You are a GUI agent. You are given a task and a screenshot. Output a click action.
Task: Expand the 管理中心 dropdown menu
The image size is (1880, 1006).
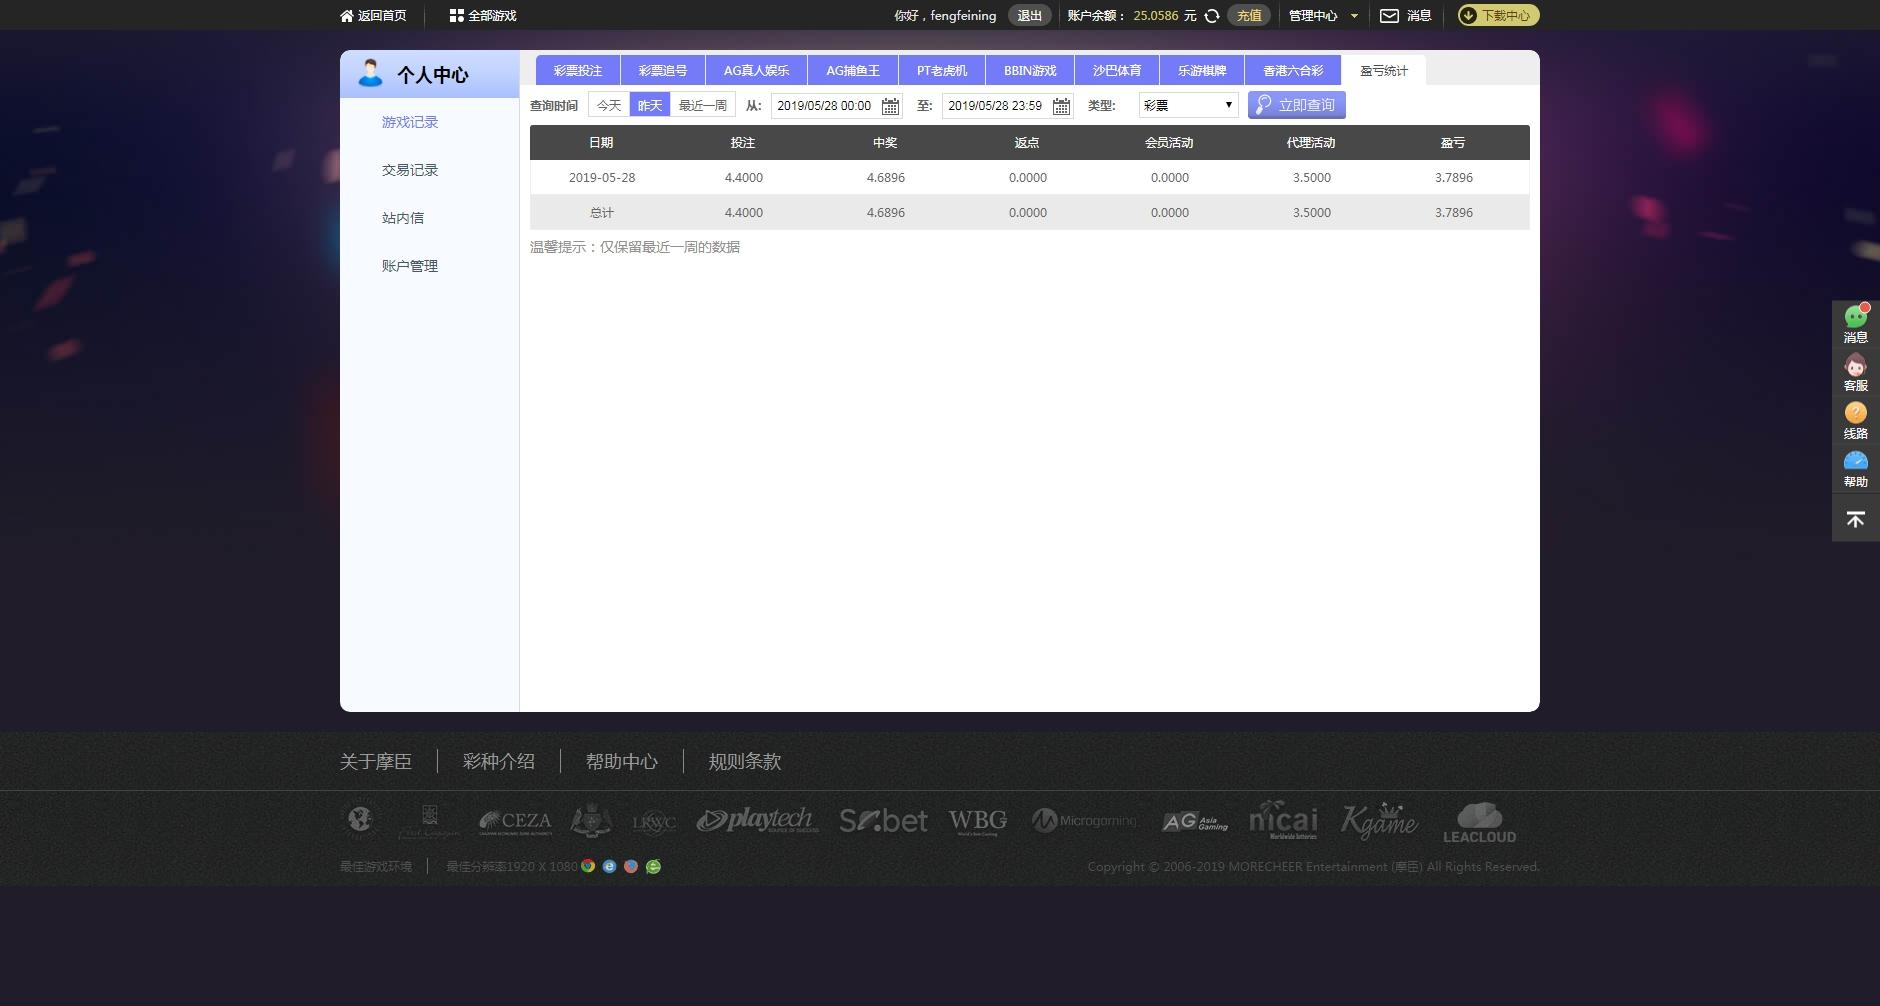click(1323, 16)
